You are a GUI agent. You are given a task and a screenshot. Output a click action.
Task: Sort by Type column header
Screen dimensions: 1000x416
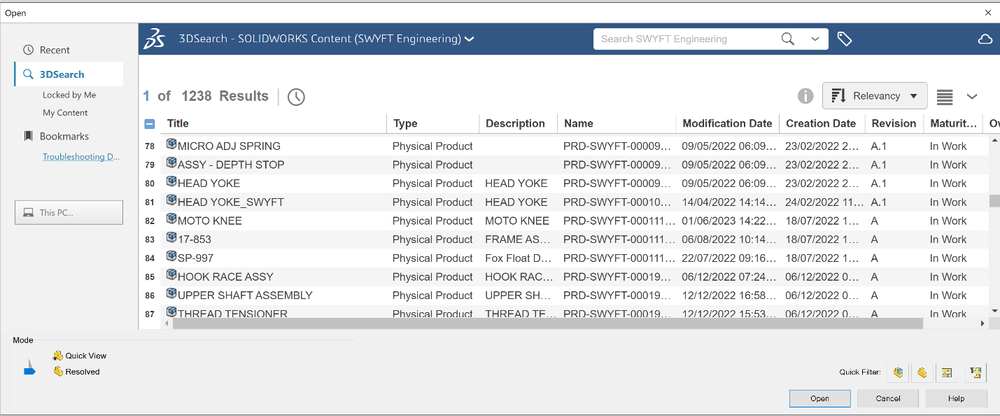click(x=405, y=124)
